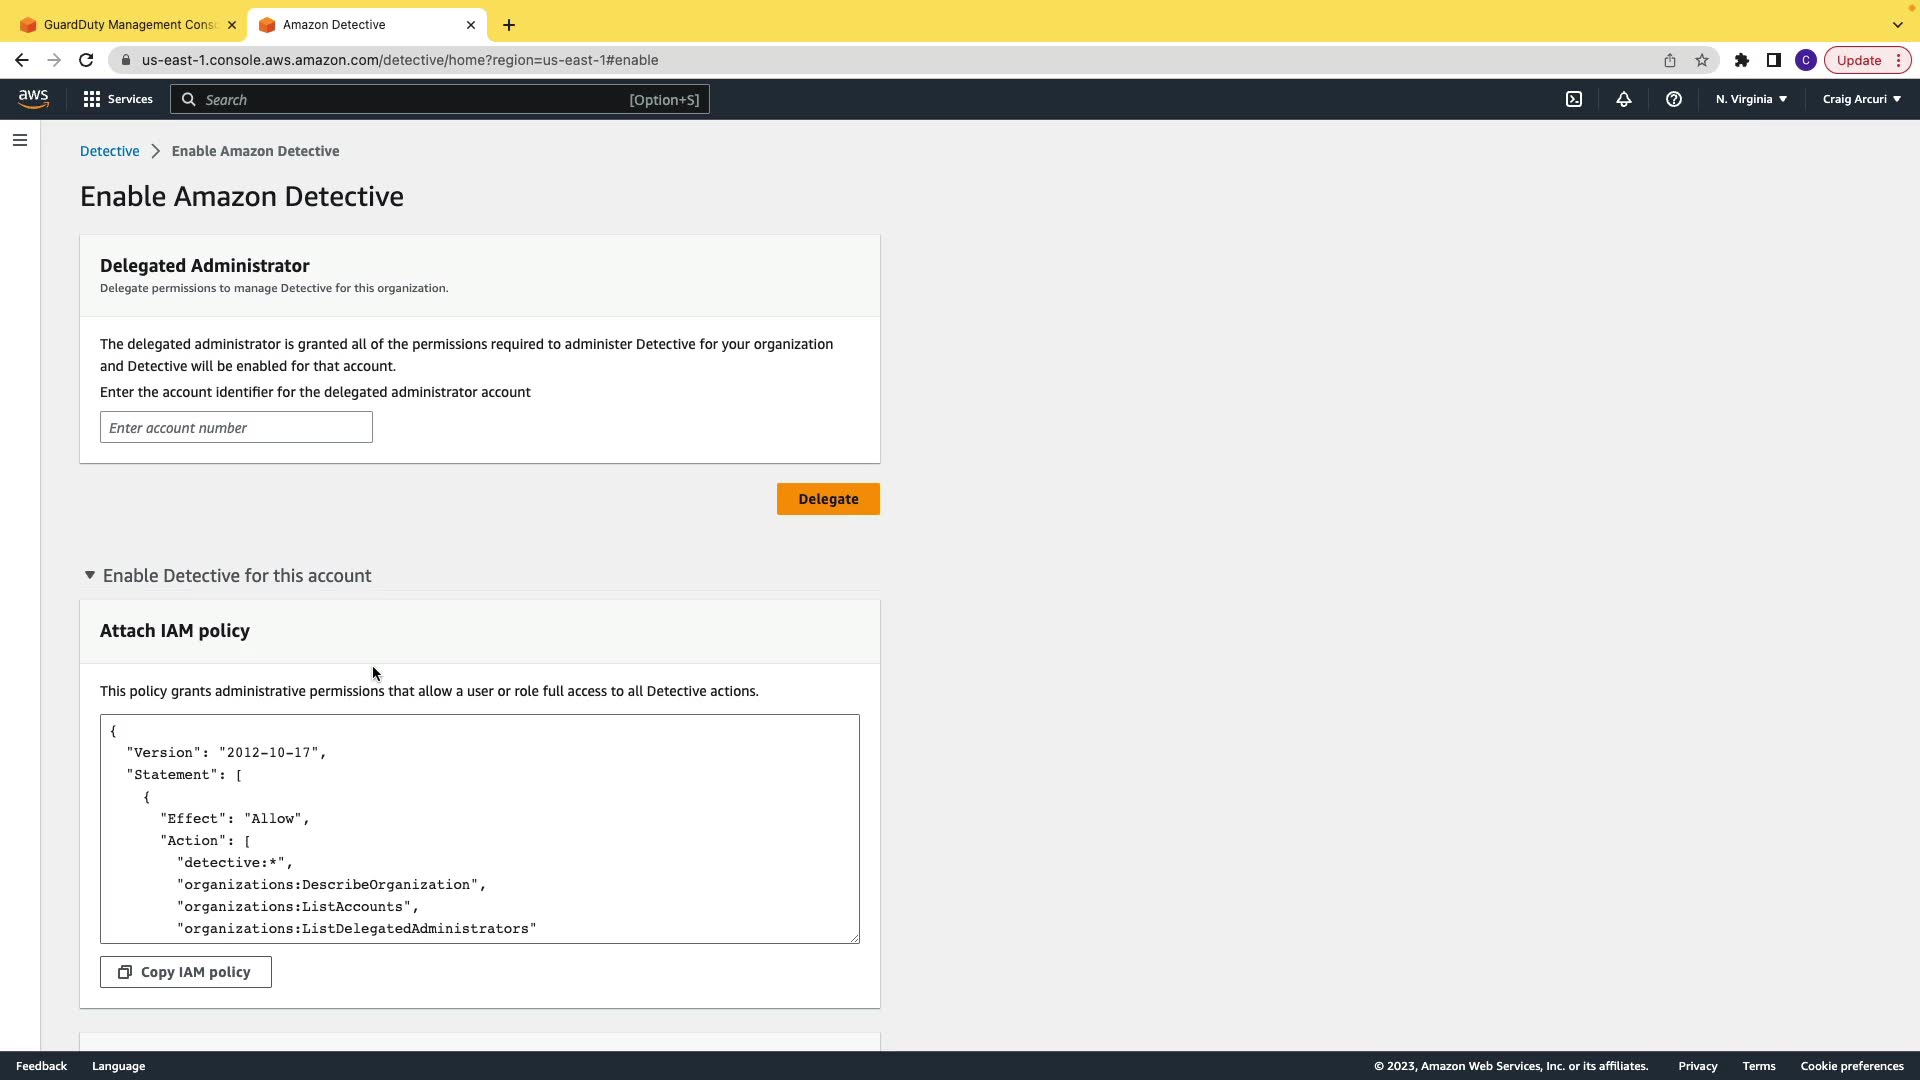
Task: Bookmark this page with star icon
Action: click(x=1702, y=60)
